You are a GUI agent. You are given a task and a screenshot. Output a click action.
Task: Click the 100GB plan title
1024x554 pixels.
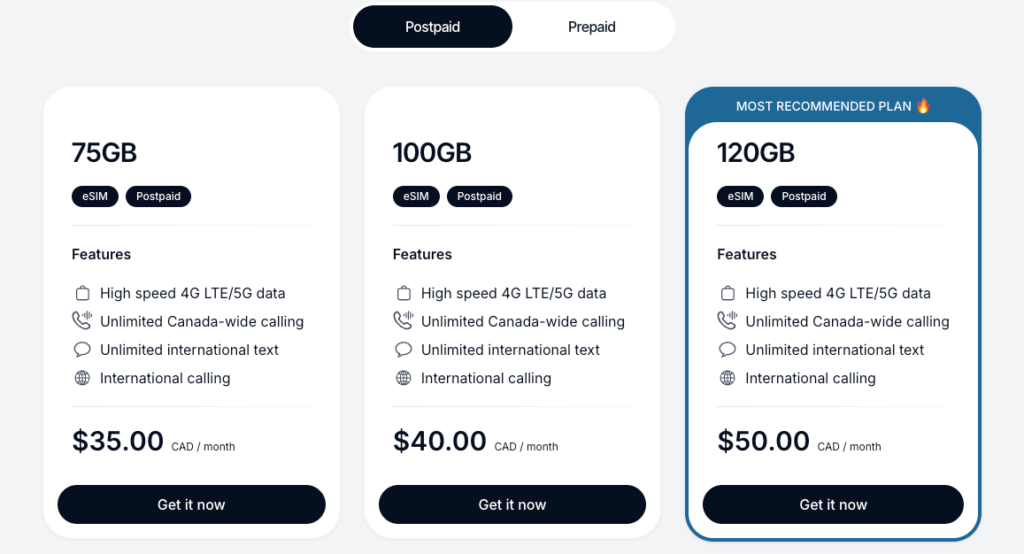click(432, 153)
